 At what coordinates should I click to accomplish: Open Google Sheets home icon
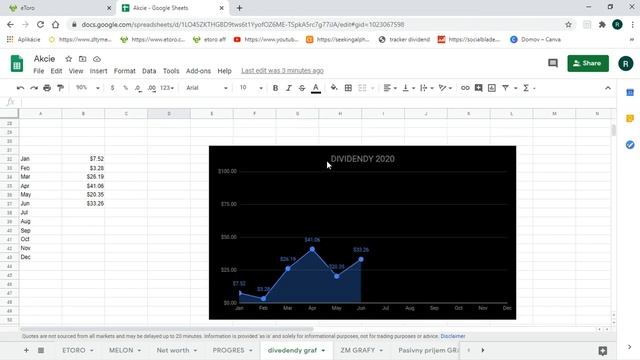coord(17,63)
